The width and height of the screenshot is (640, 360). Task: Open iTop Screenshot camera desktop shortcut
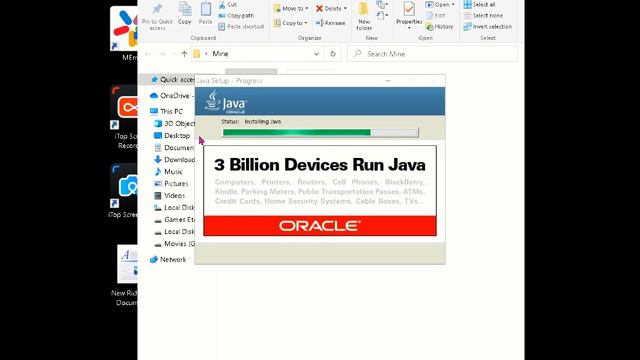(124, 191)
